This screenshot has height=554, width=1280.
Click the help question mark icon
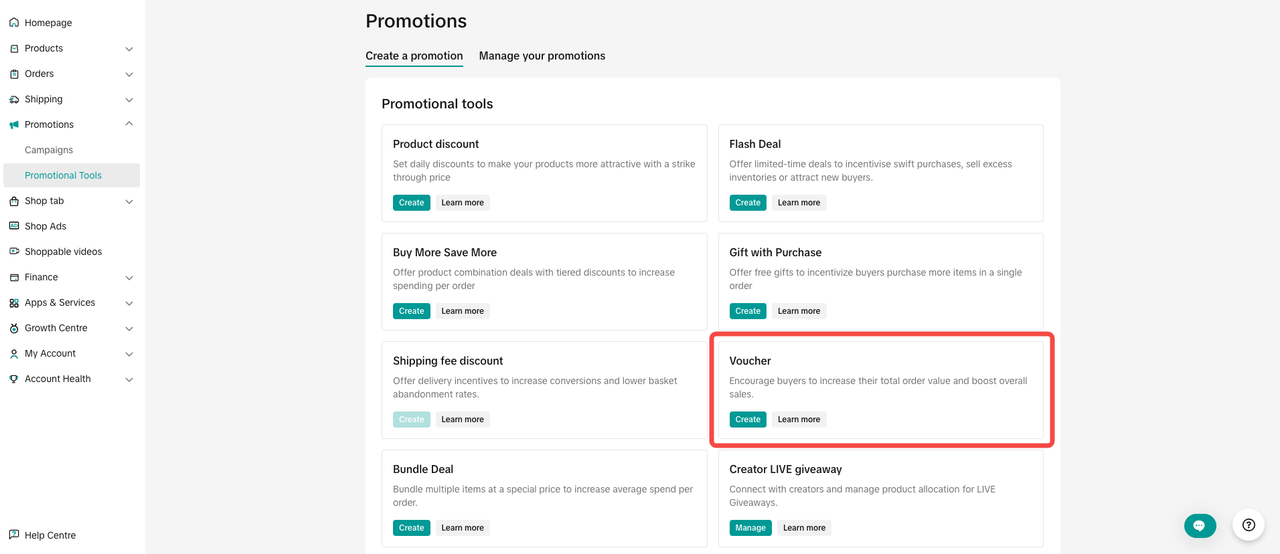1248,525
